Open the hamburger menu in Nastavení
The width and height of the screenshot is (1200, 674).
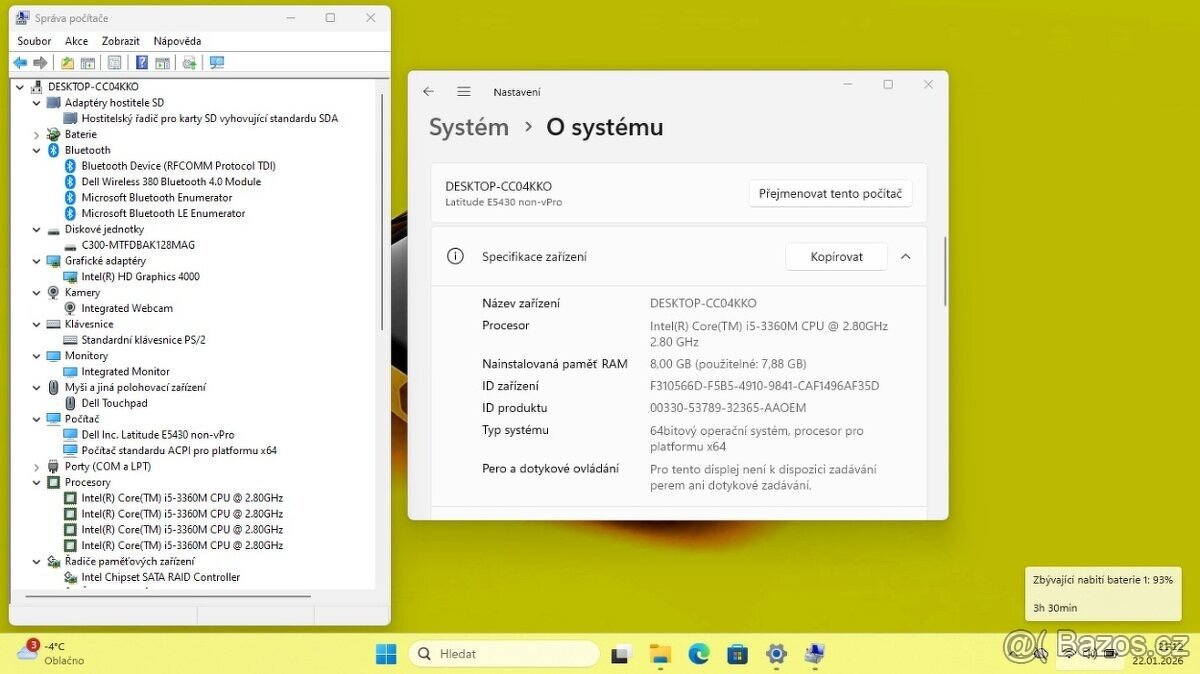tap(464, 91)
